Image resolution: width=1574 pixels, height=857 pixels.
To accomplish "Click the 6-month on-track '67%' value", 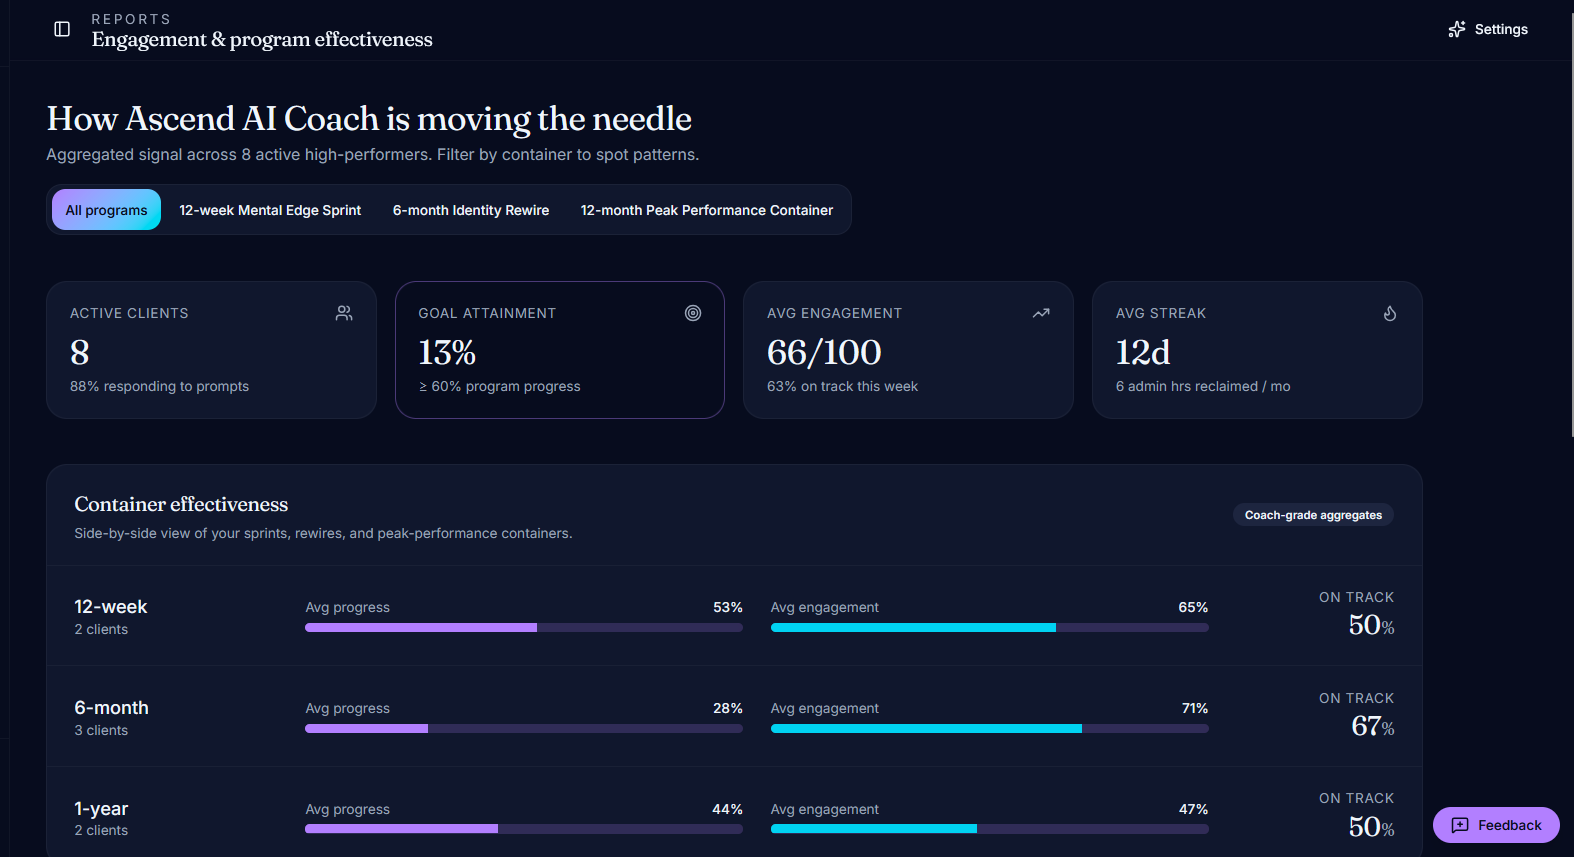I will pos(1372,726).
